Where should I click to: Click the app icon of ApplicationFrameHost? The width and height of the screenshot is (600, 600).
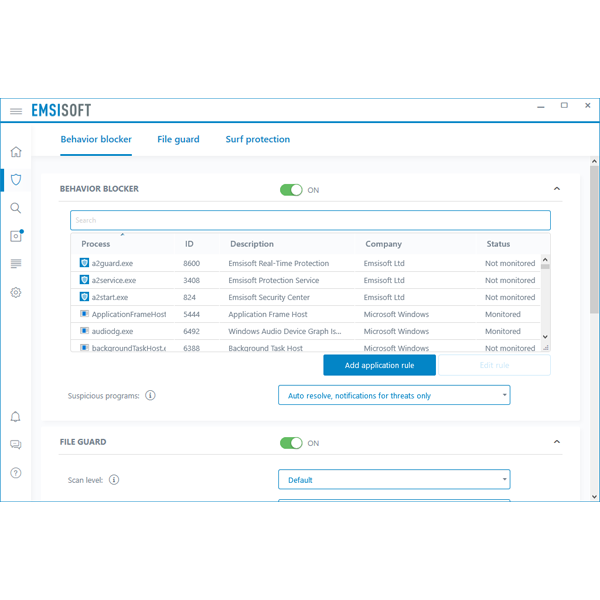point(84,314)
